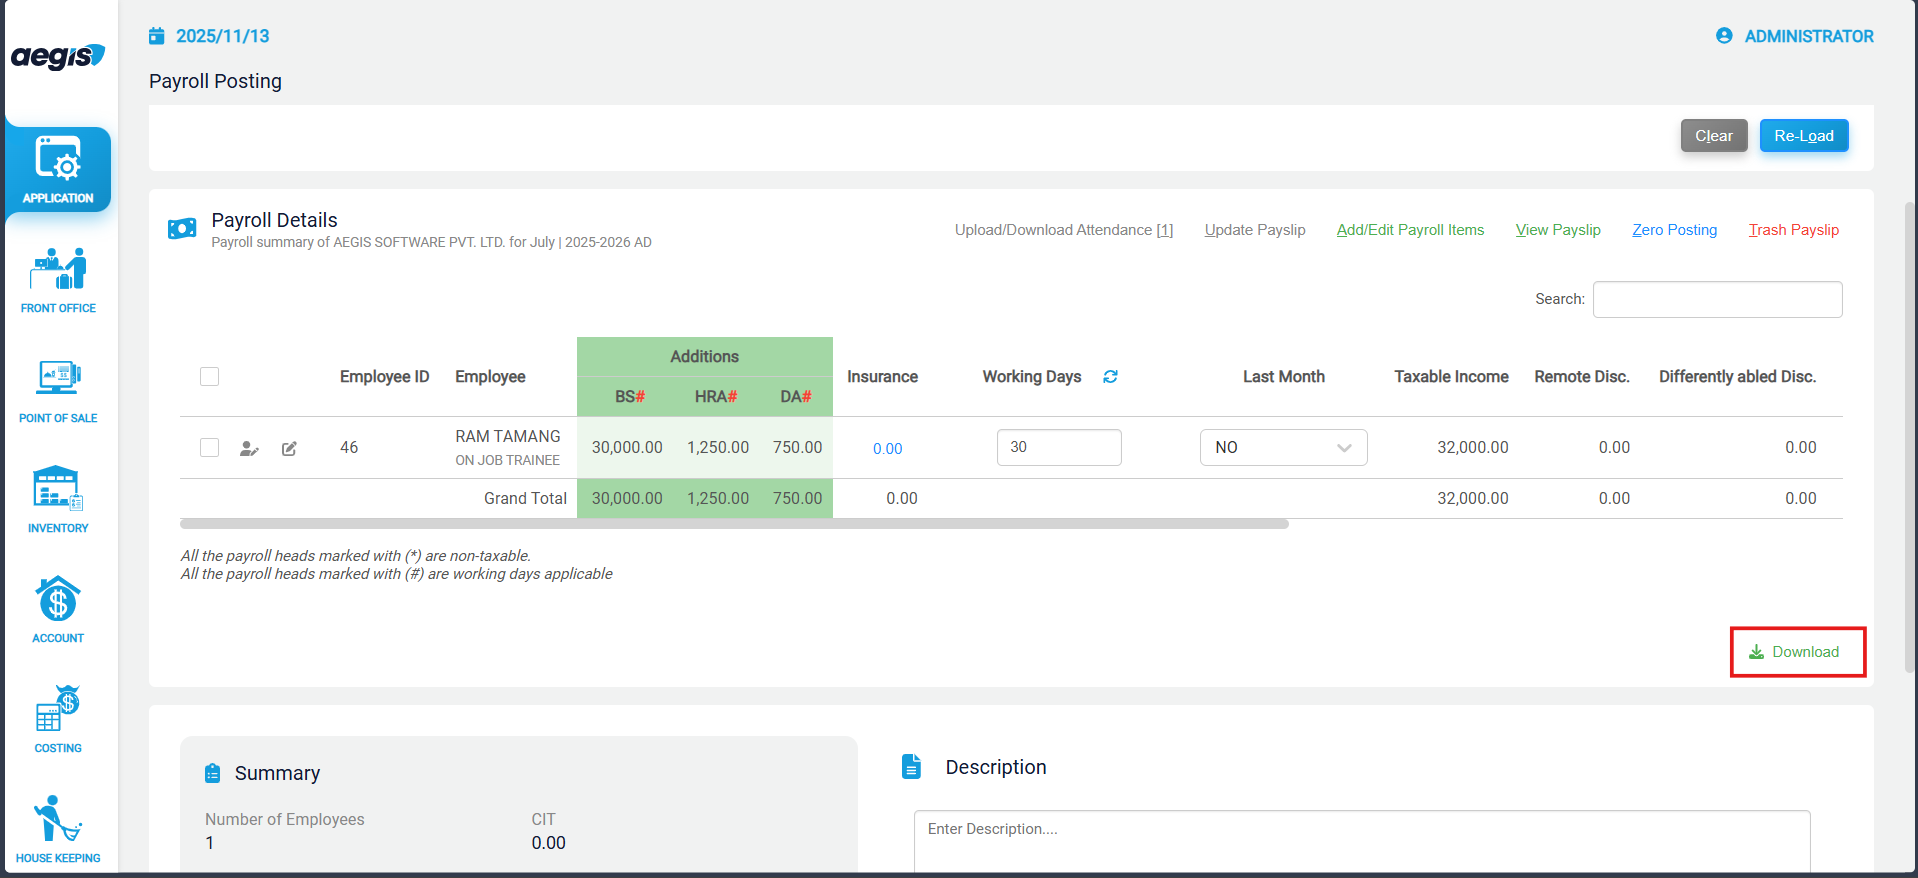Click the Re-Load button

click(1803, 136)
